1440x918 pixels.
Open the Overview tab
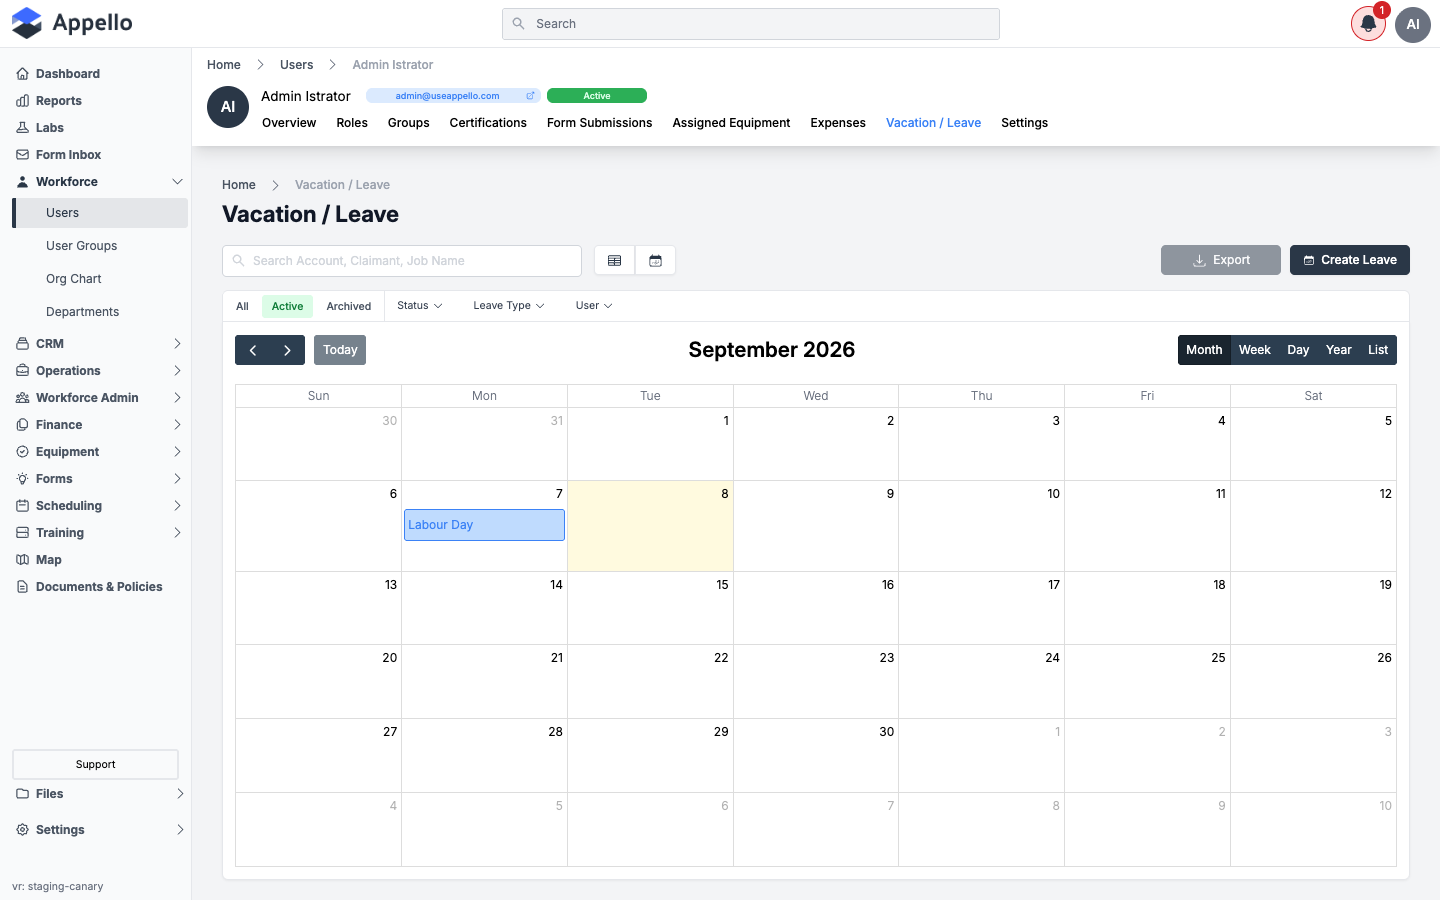289,123
